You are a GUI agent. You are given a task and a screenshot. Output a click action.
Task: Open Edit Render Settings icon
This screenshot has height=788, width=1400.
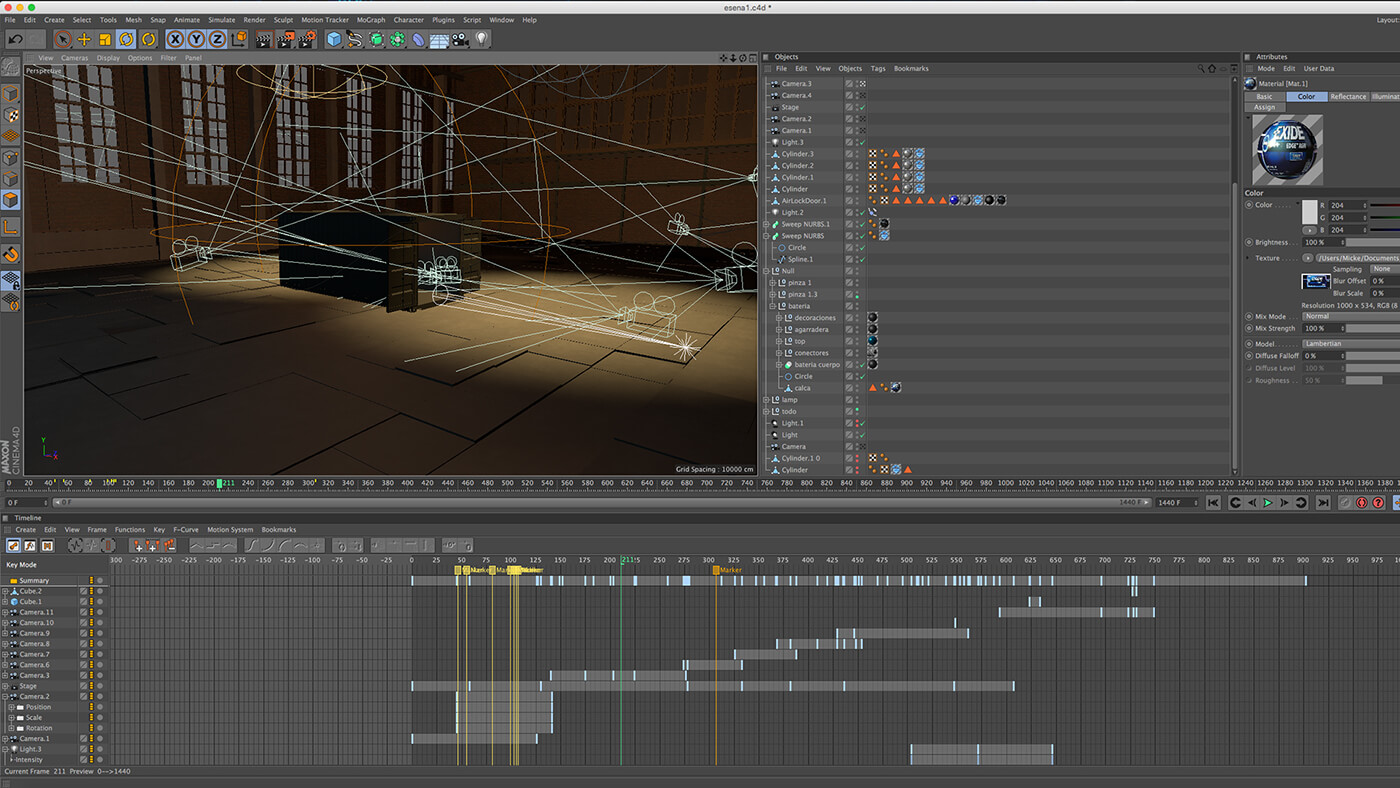pos(306,39)
